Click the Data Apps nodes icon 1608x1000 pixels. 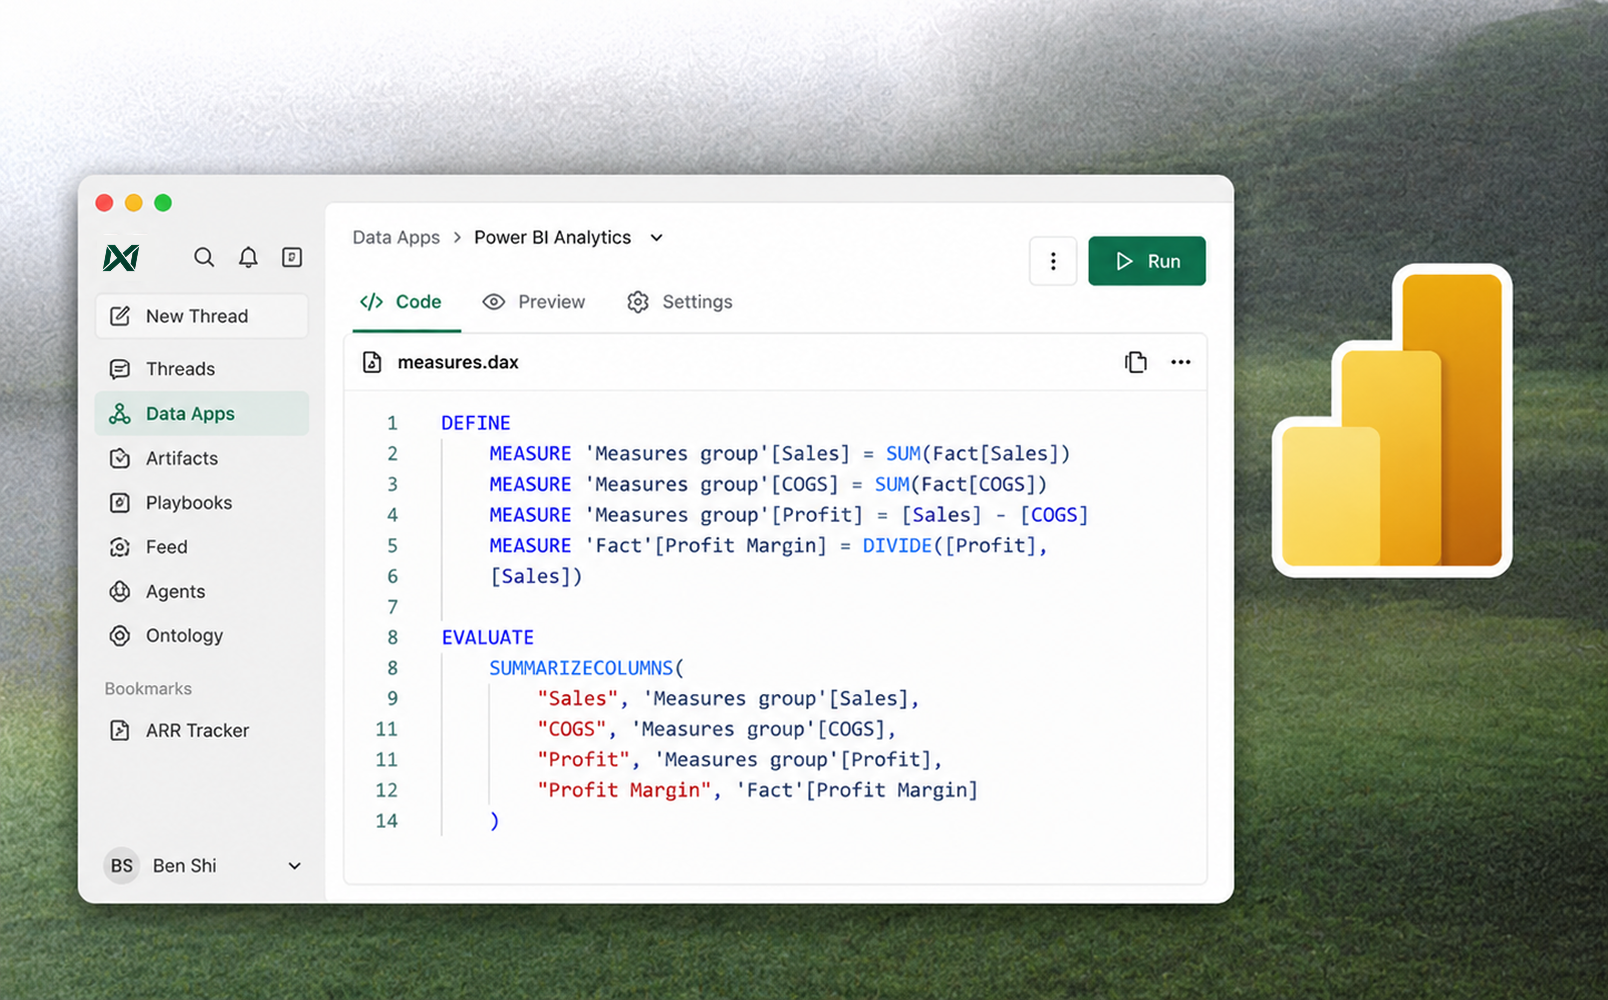[x=120, y=414]
